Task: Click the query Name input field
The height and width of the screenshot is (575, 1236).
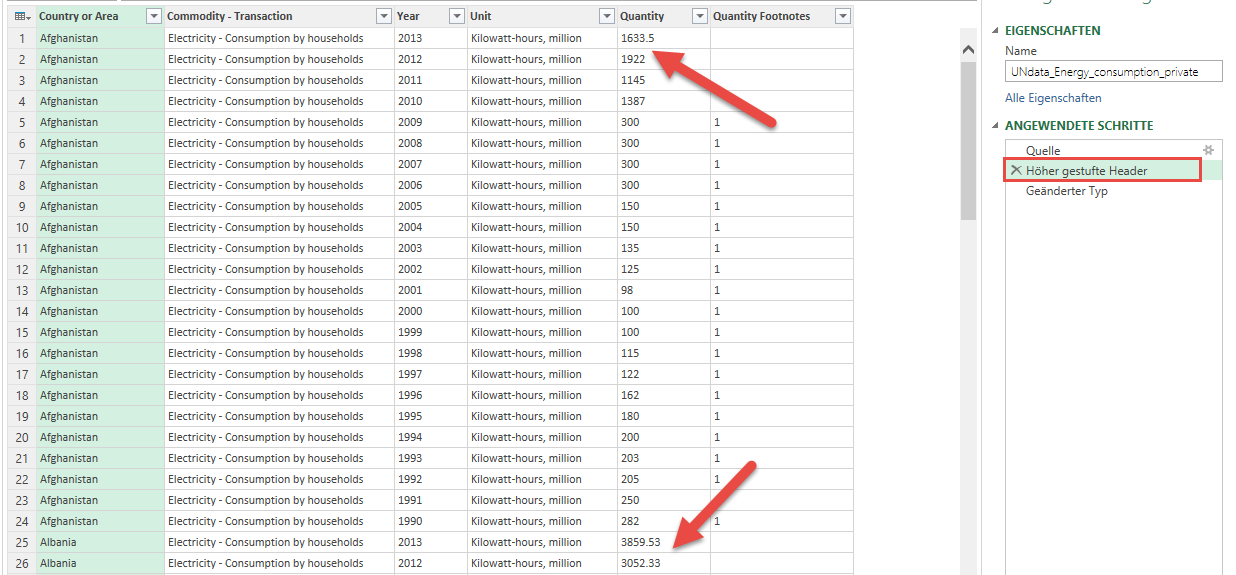Action: click(x=1114, y=72)
